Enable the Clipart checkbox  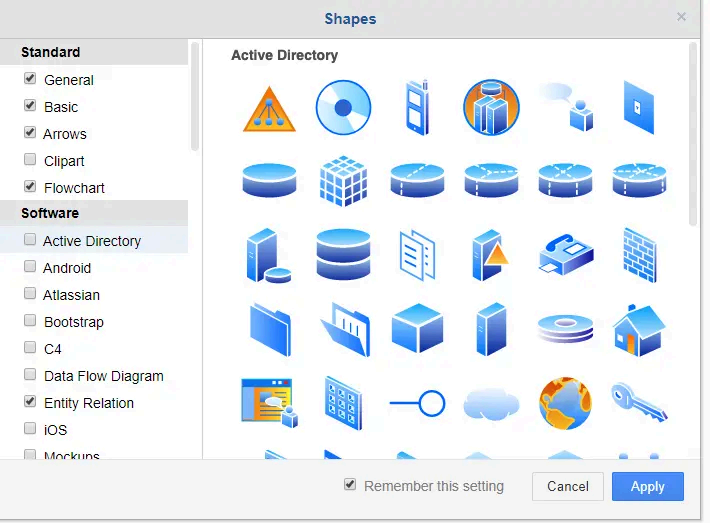click(x=30, y=160)
